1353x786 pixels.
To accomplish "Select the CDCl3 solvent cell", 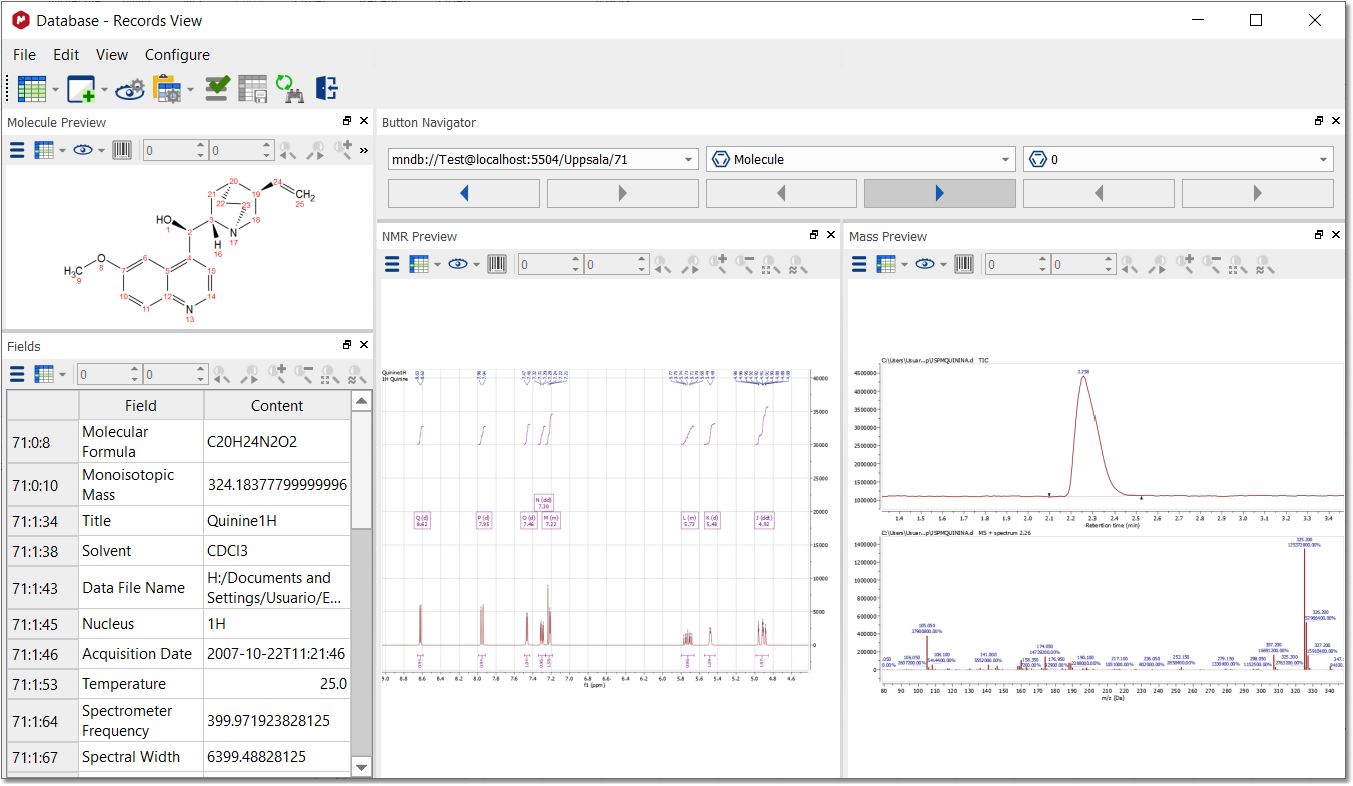I will (277, 551).
